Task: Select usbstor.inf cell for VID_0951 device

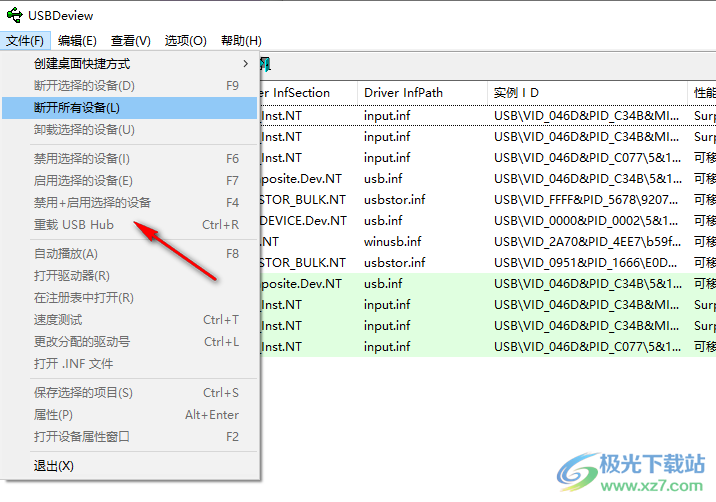Action: tap(395, 263)
